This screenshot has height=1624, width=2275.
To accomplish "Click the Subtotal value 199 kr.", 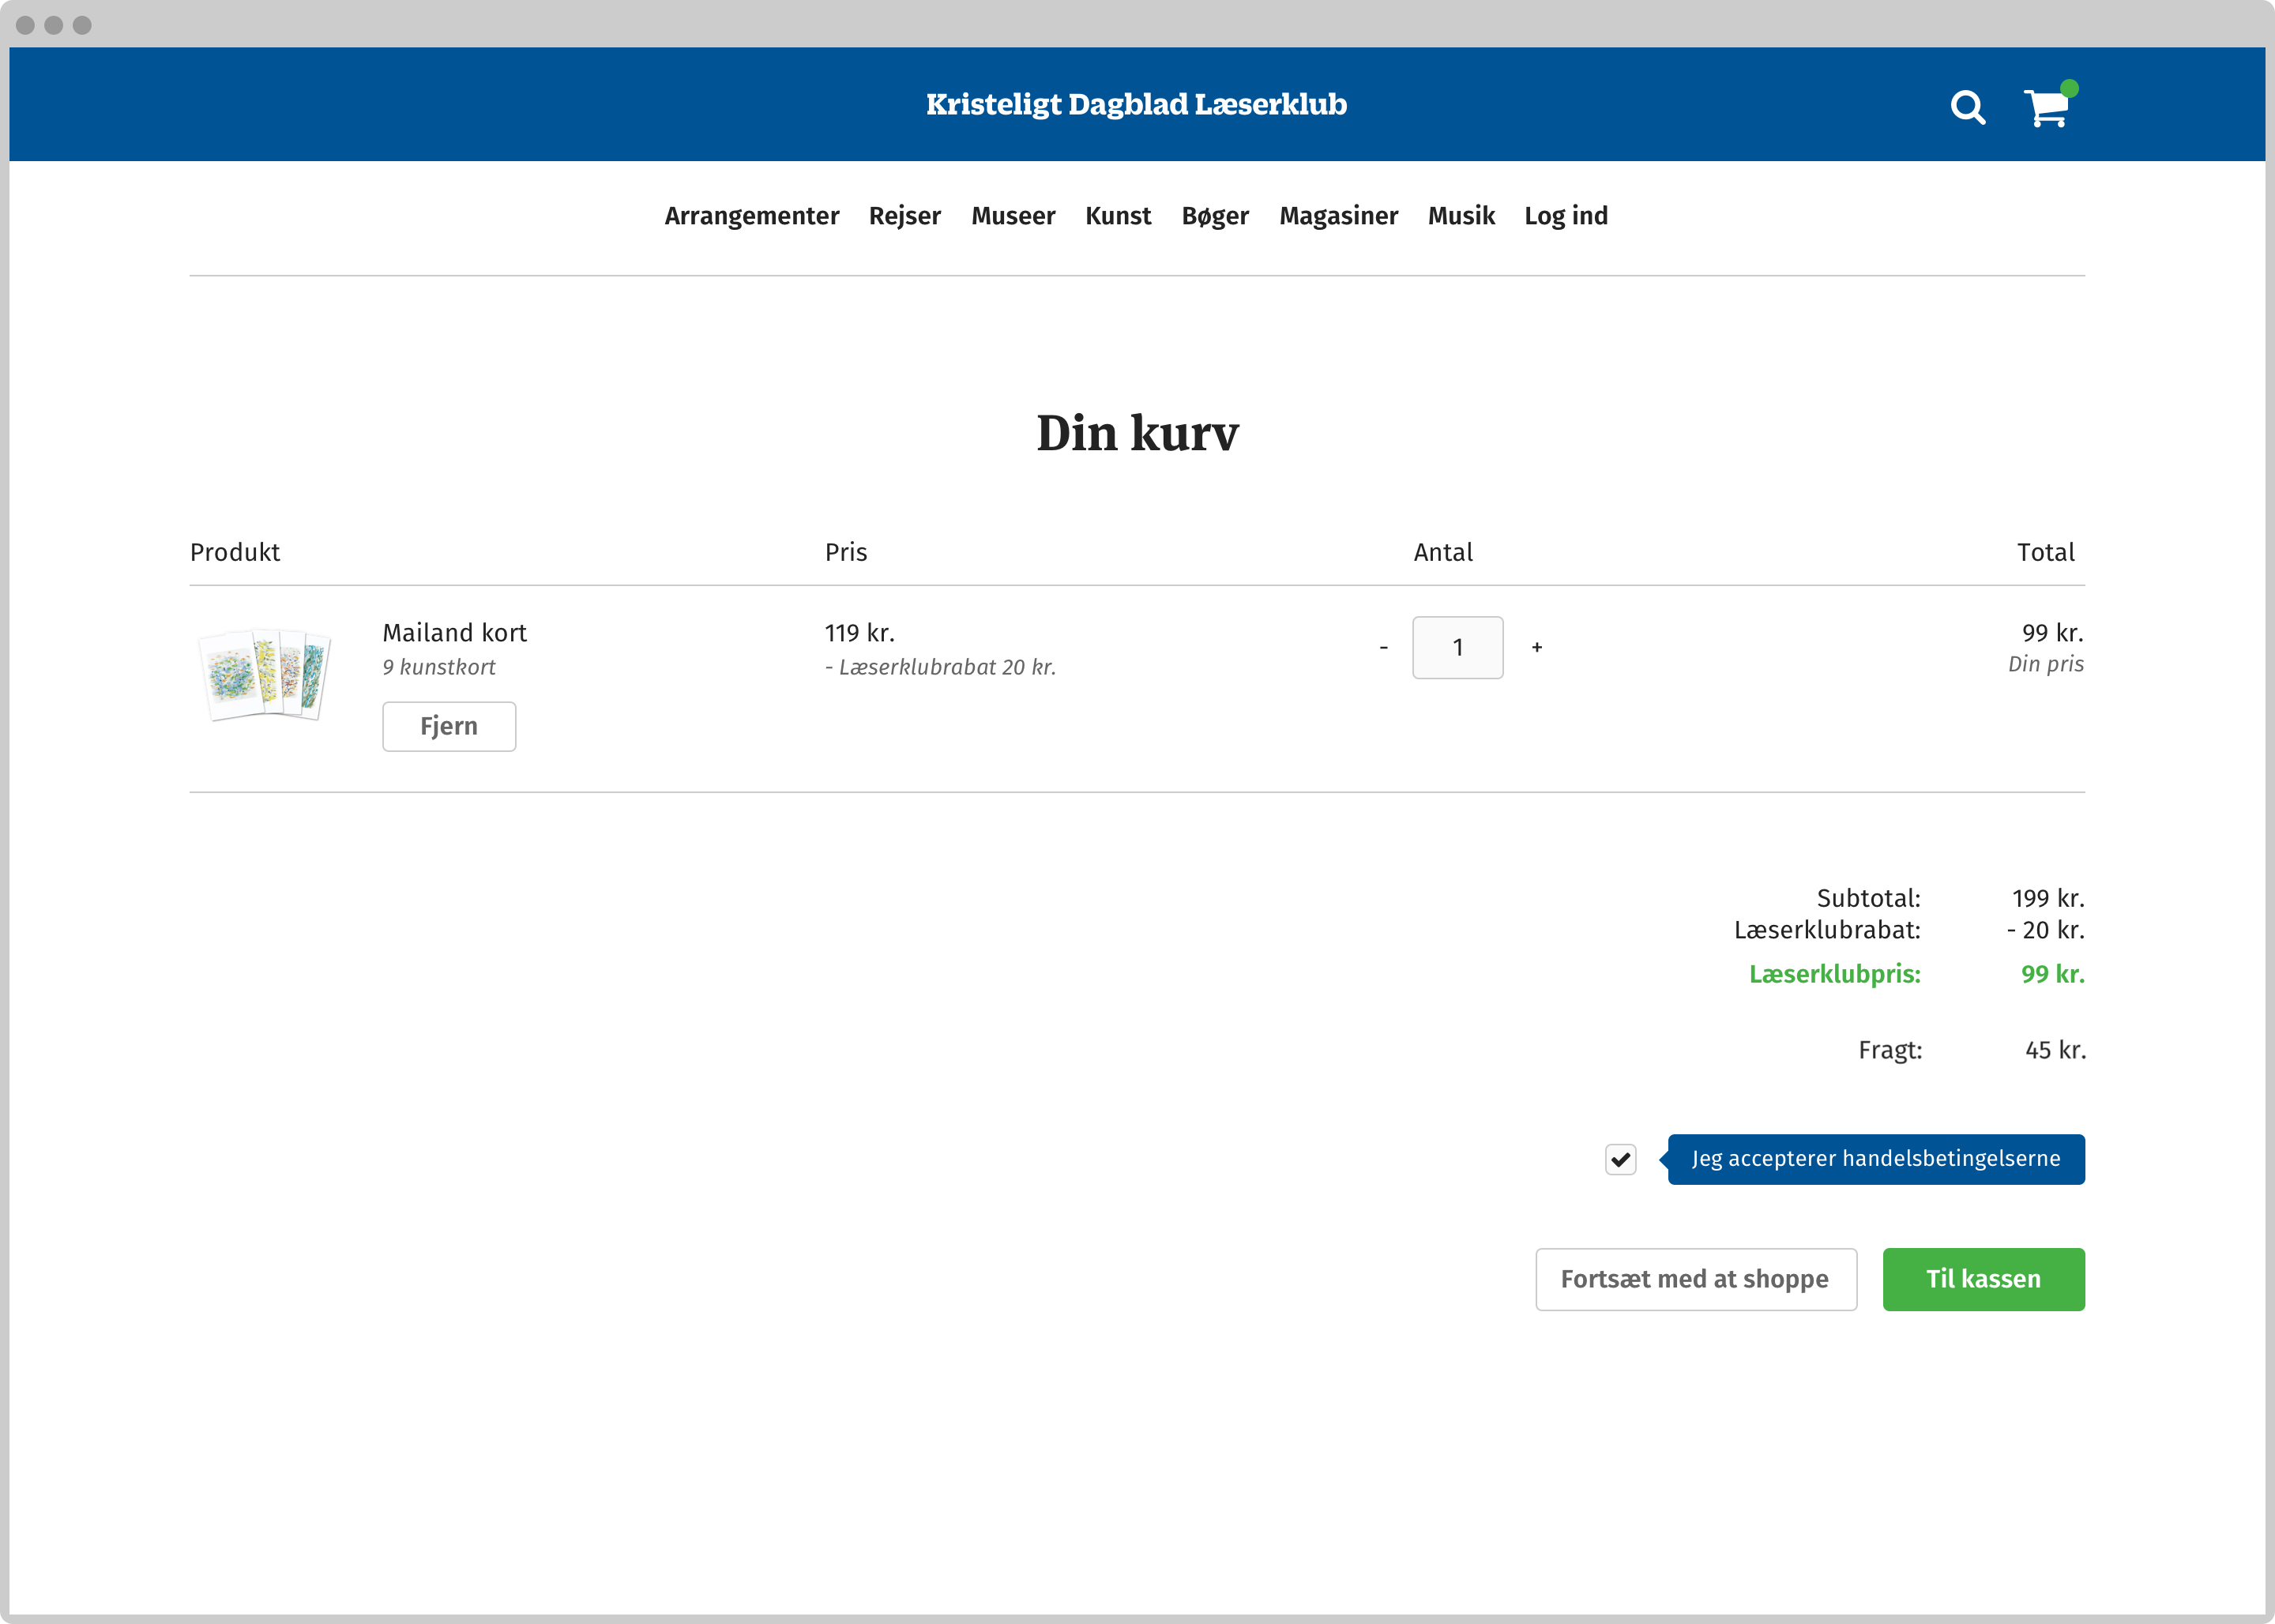I will (2048, 898).
